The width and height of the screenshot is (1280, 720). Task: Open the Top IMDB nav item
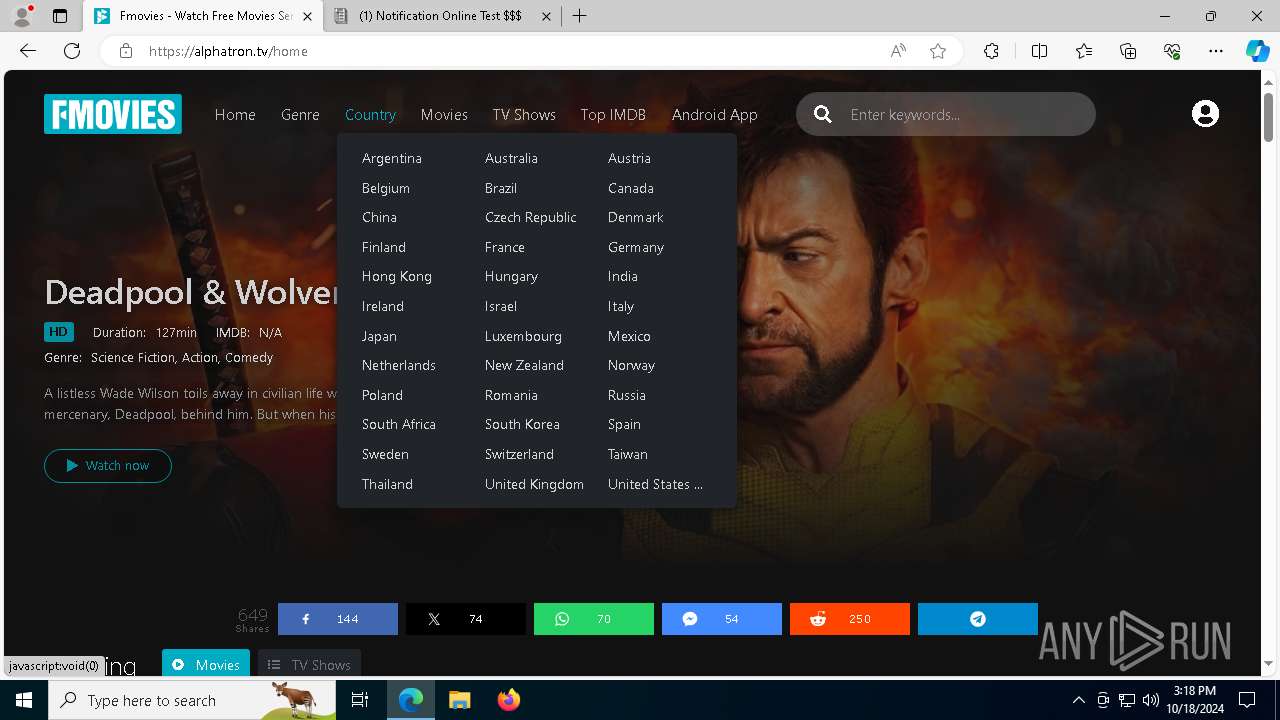[x=613, y=115]
